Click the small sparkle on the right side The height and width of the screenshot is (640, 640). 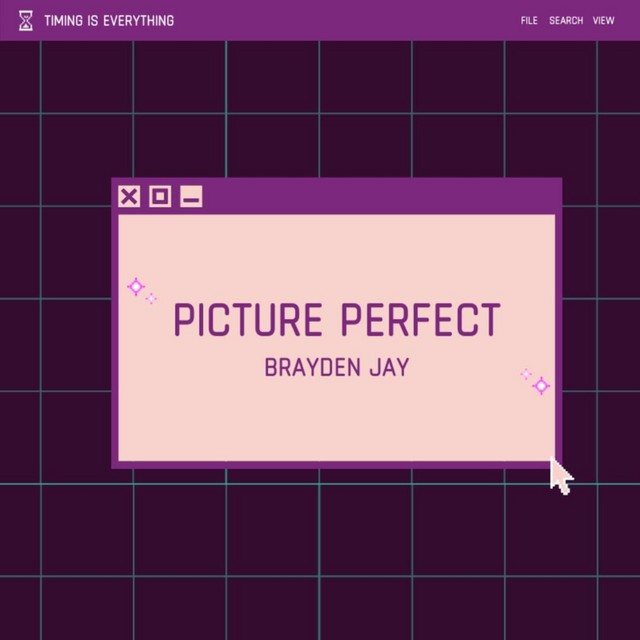click(526, 374)
